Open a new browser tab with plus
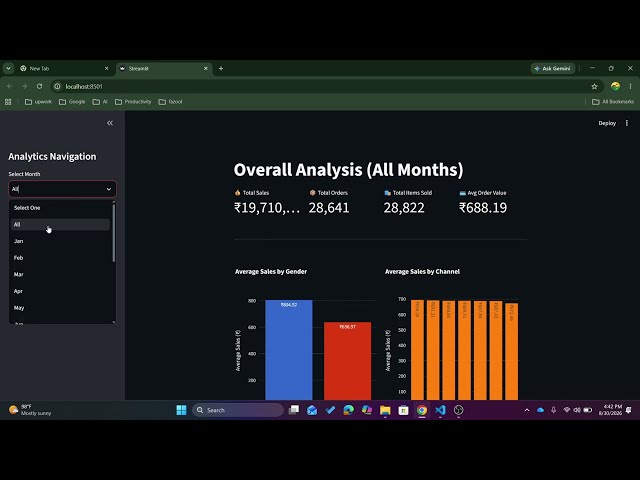 pos(221,69)
